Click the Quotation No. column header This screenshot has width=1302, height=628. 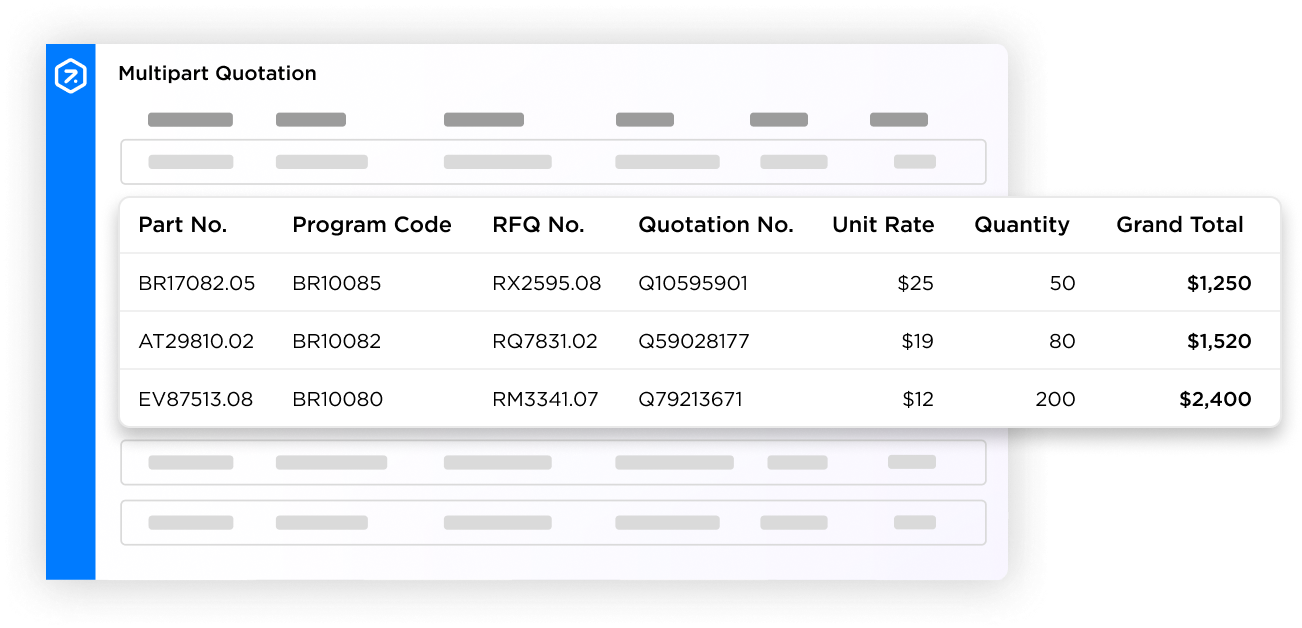[x=716, y=225]
